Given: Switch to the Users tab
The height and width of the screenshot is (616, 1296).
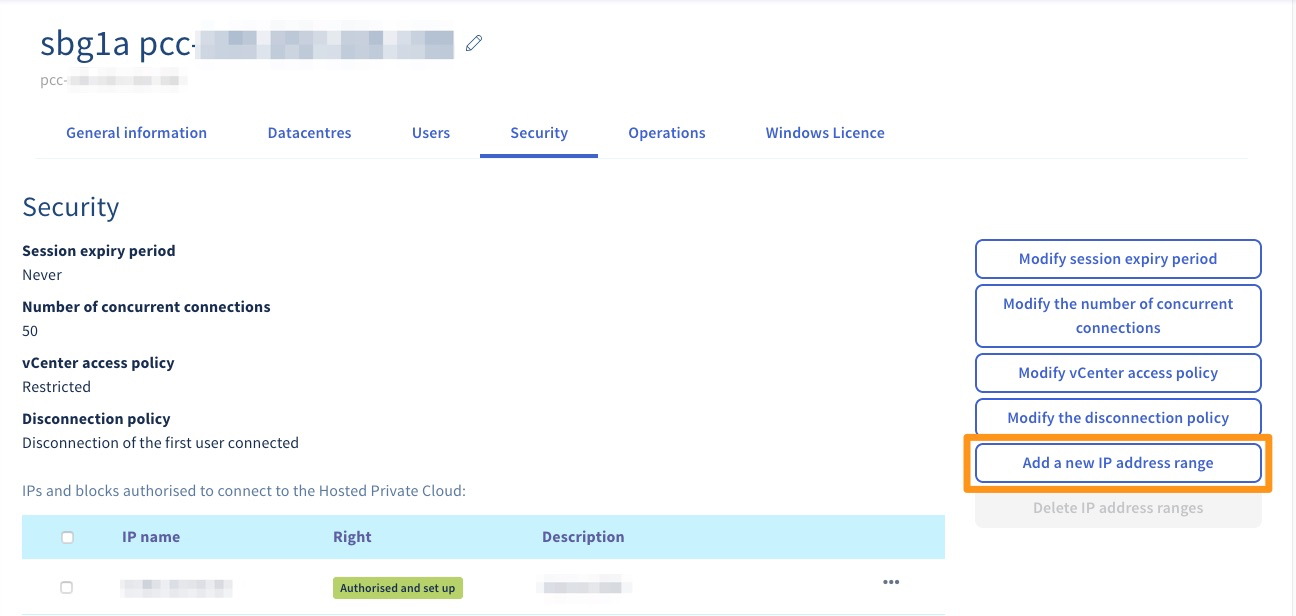Looking at the screenshot, I should coord(430,132).
